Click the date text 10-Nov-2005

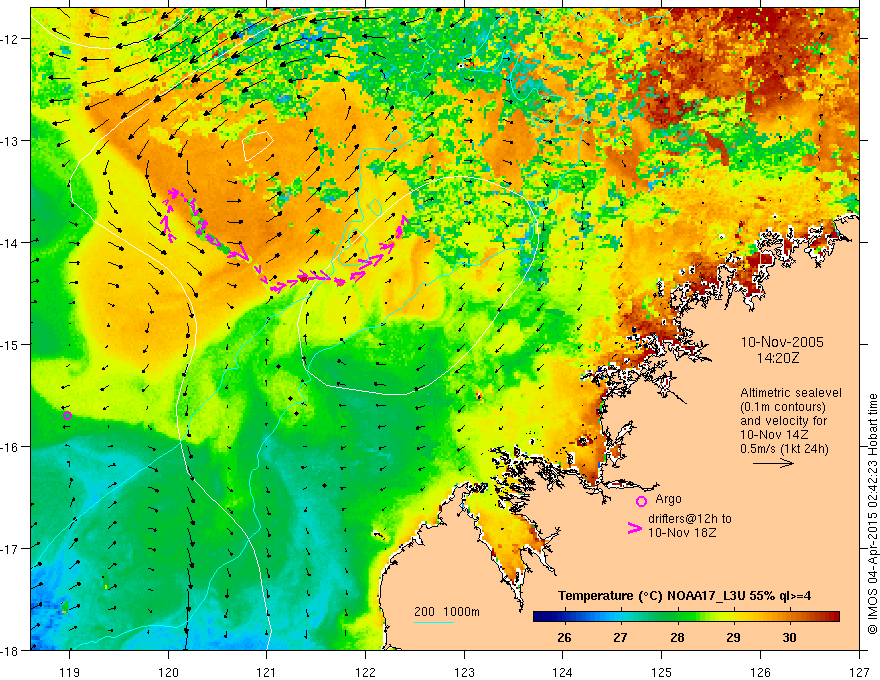(782, 342)
